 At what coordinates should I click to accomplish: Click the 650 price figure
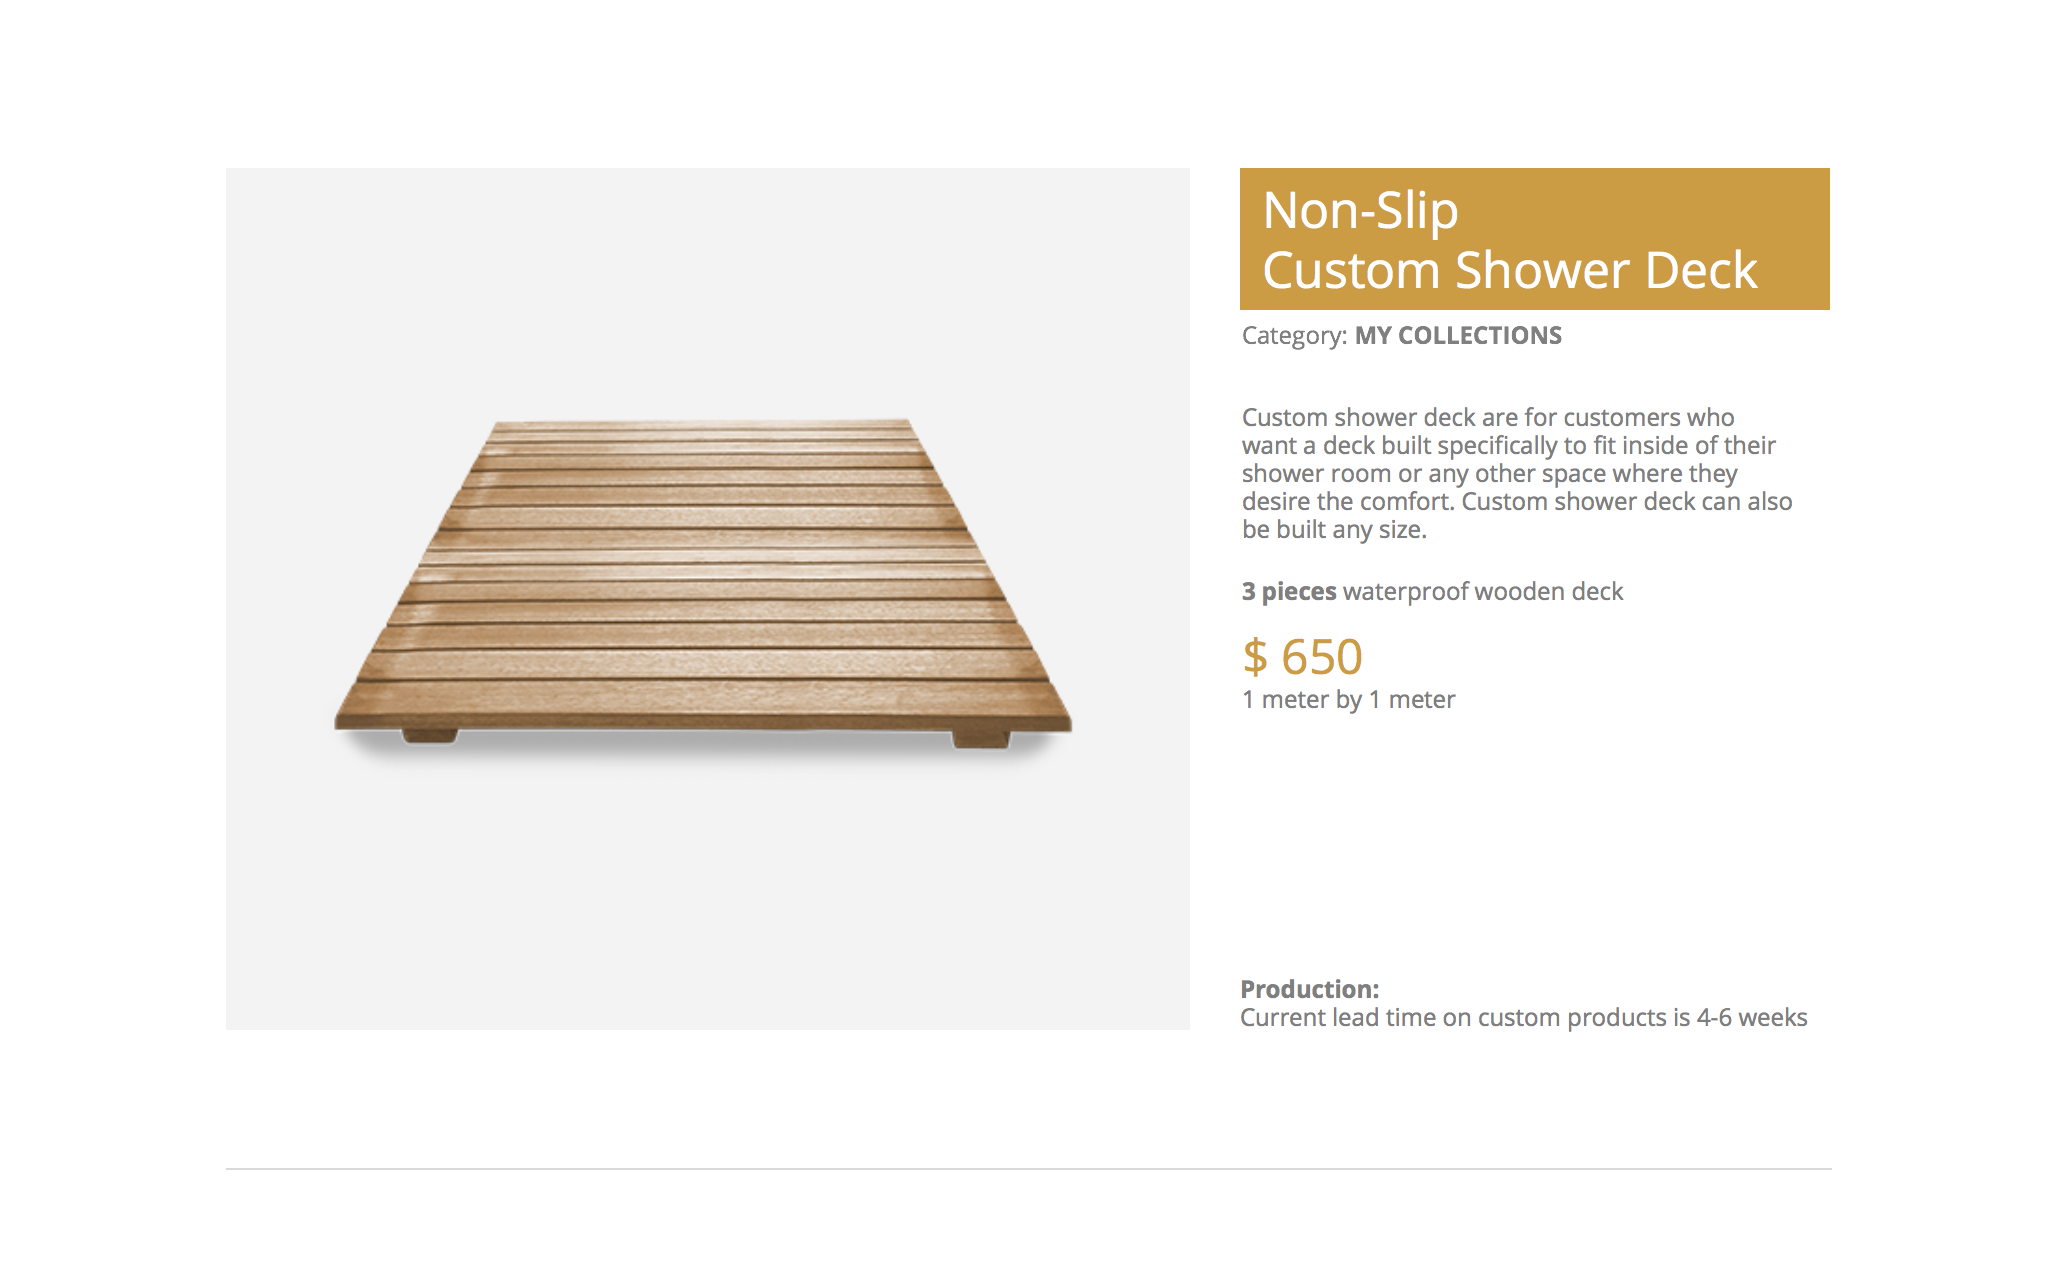pos(1322,657)
